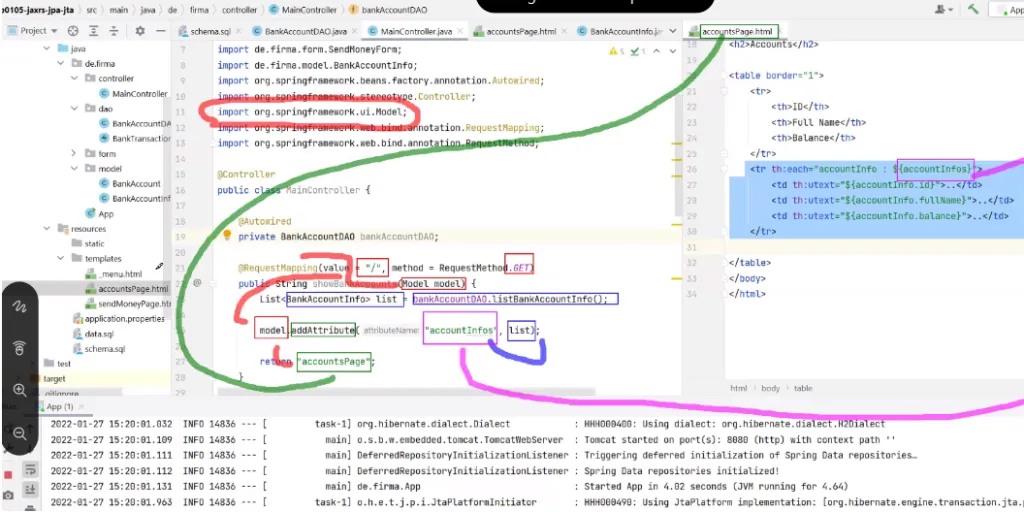Expand the form package

(74, 153)
